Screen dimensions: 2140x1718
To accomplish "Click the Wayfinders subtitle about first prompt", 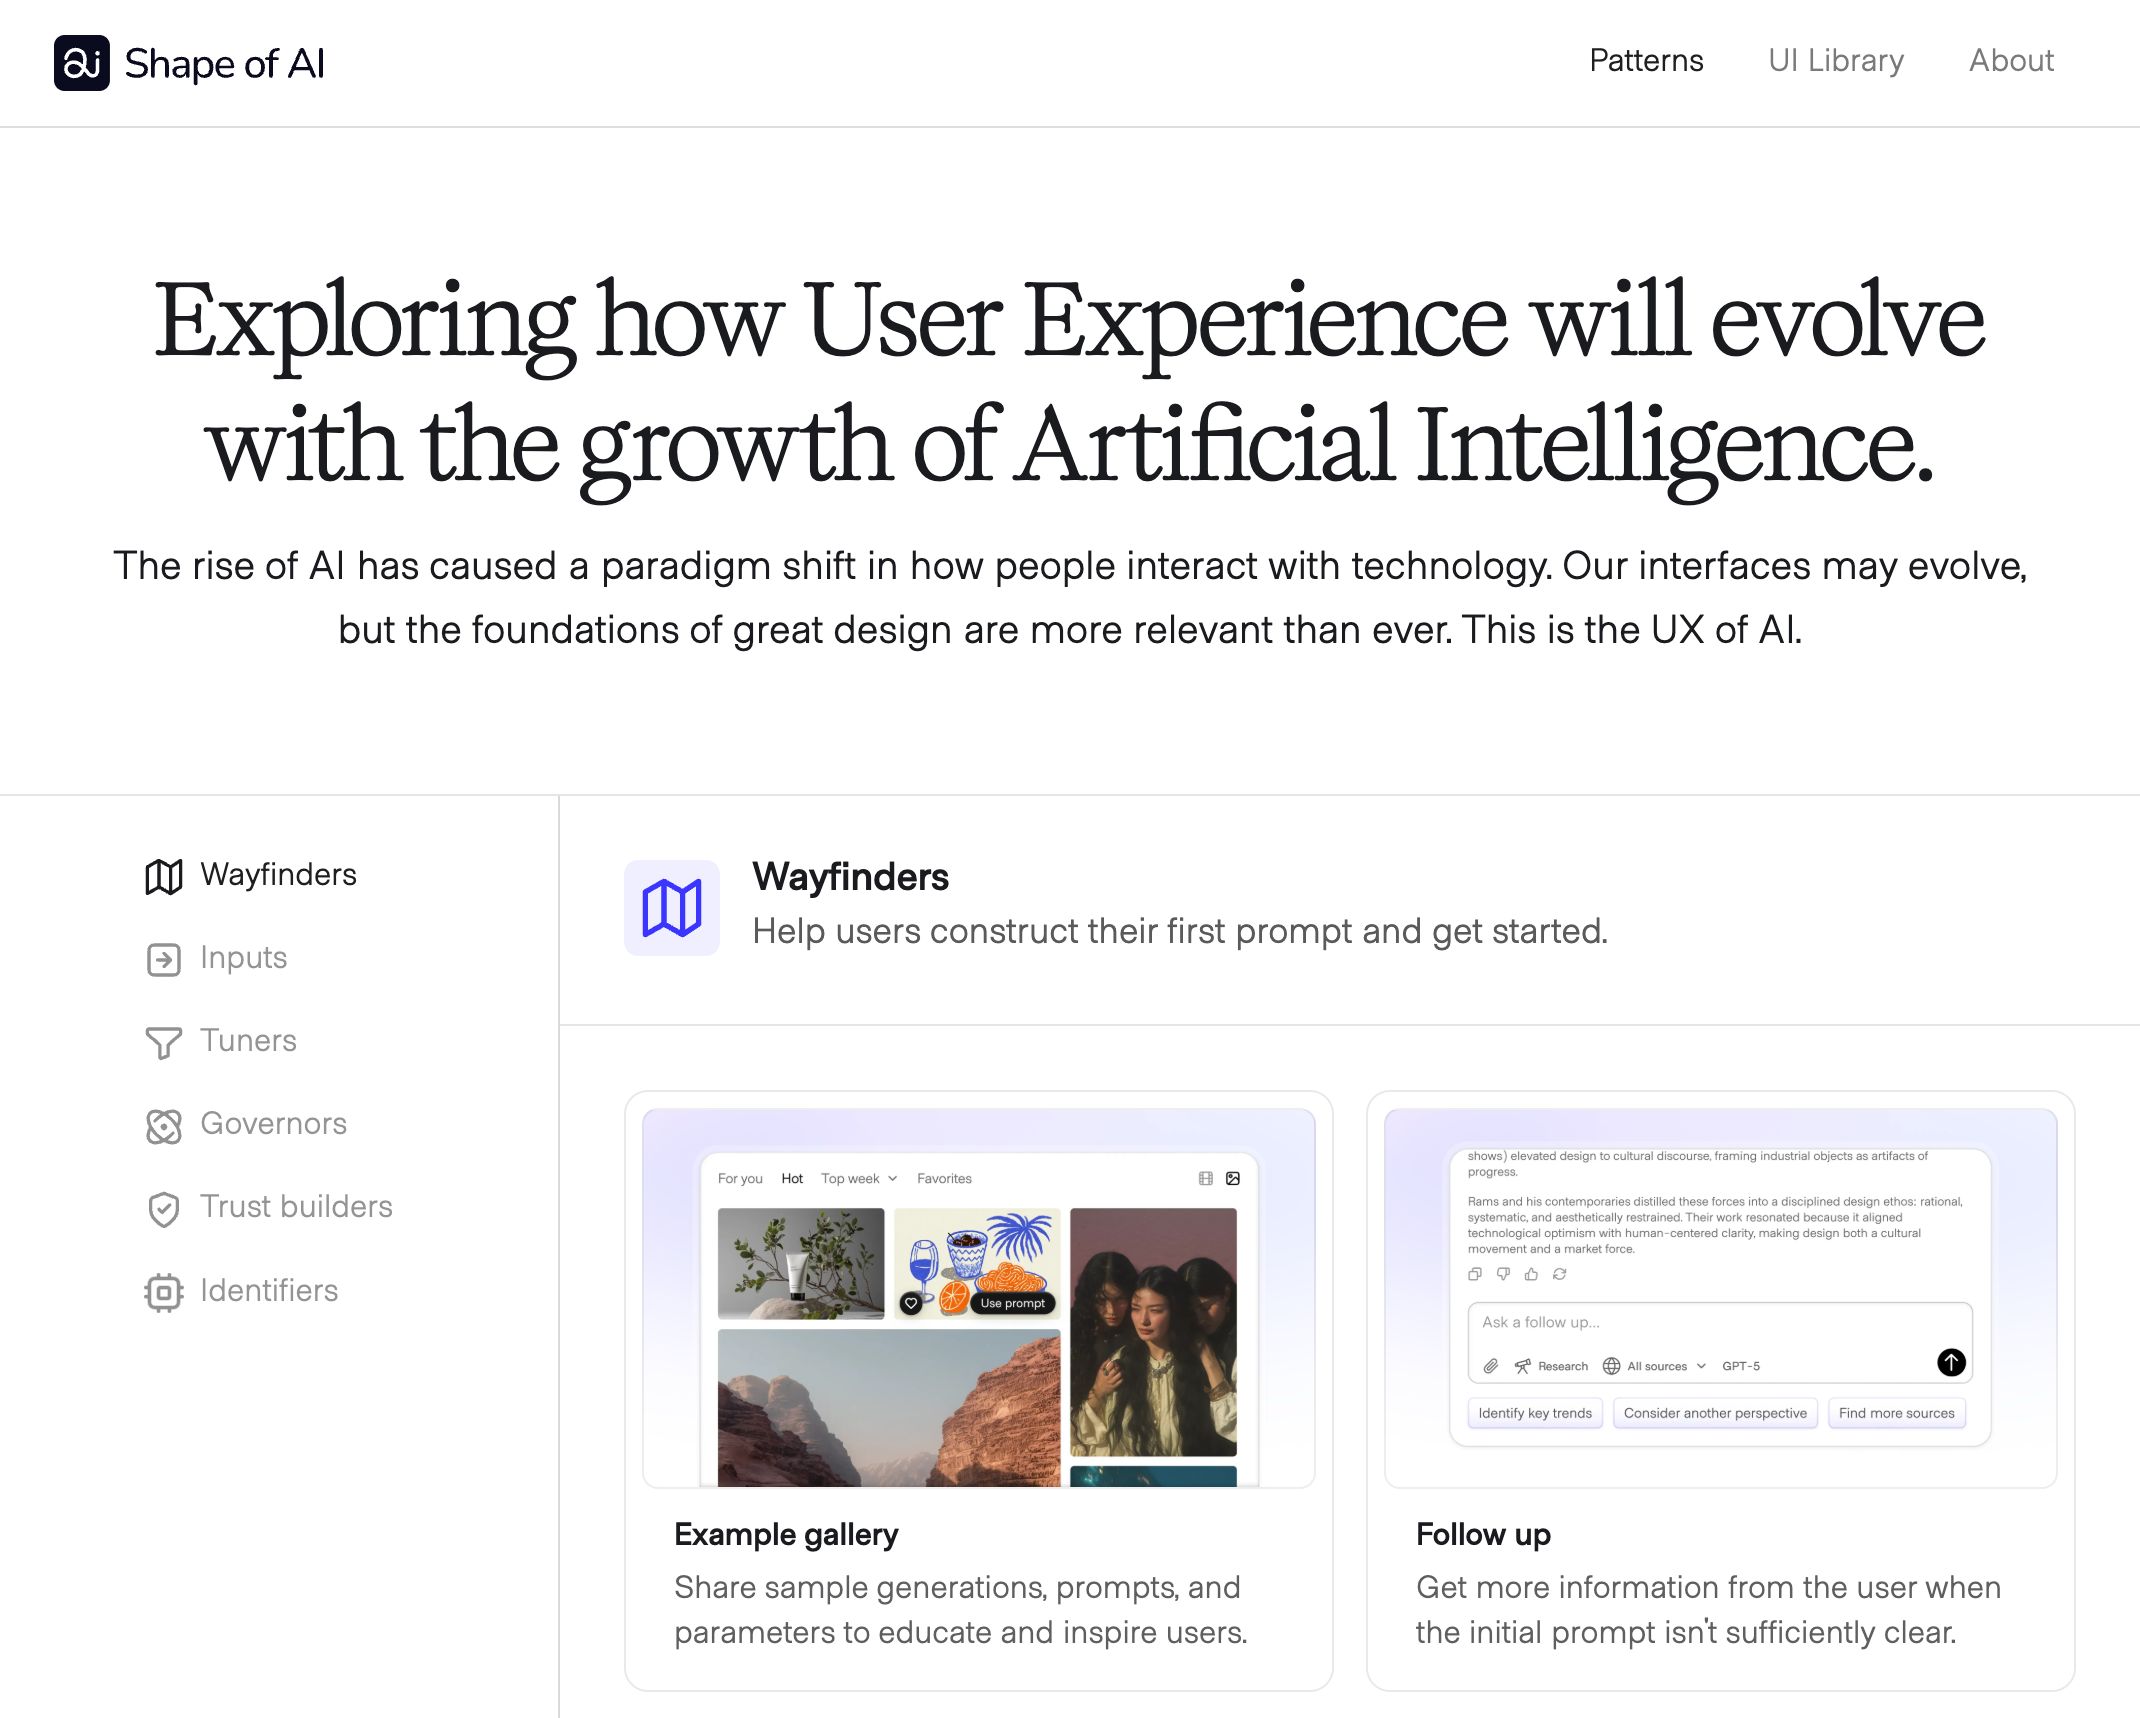I will (1180, 931).
